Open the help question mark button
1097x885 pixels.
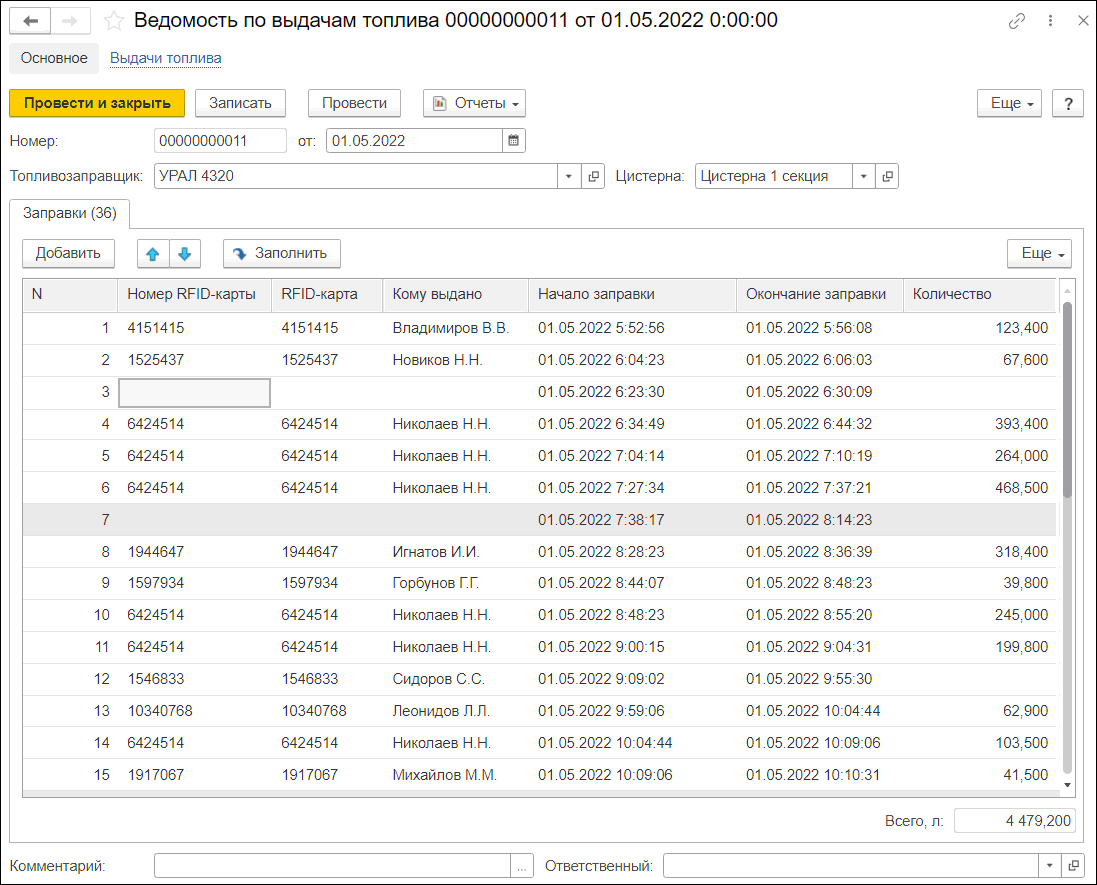(1068, 104)
